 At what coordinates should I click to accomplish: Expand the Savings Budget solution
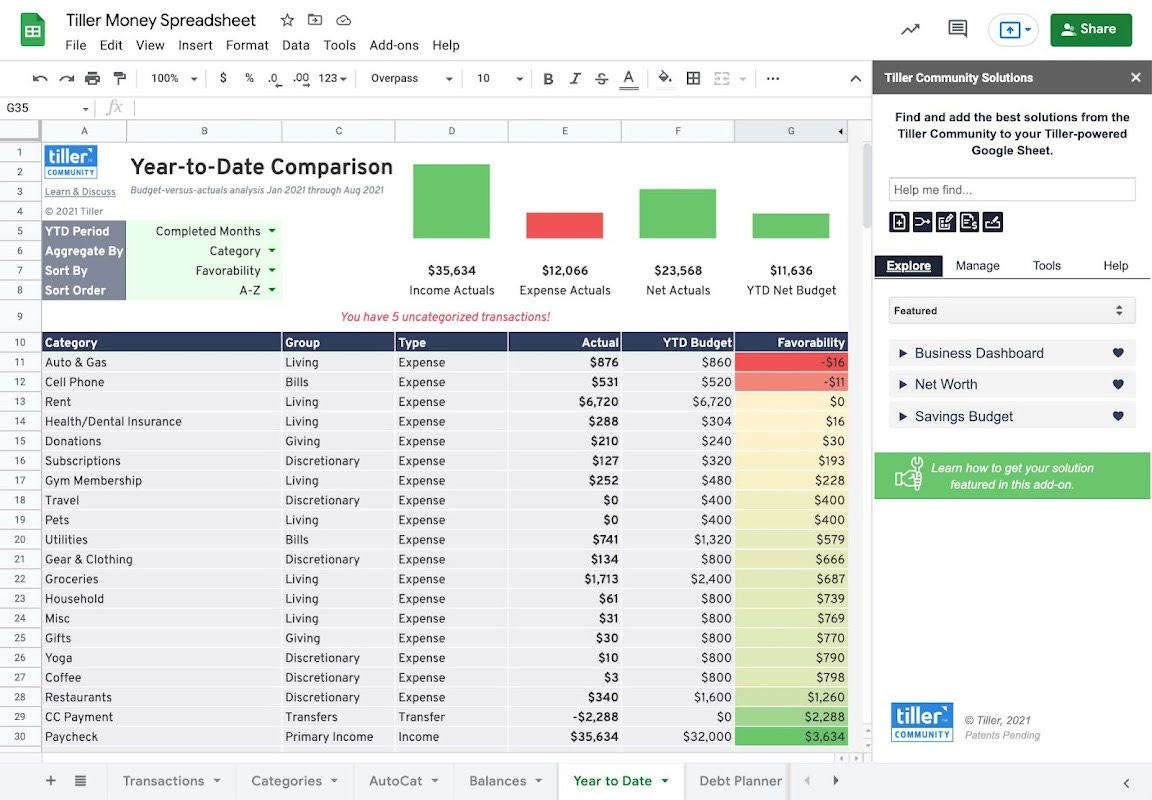[903, 417]
